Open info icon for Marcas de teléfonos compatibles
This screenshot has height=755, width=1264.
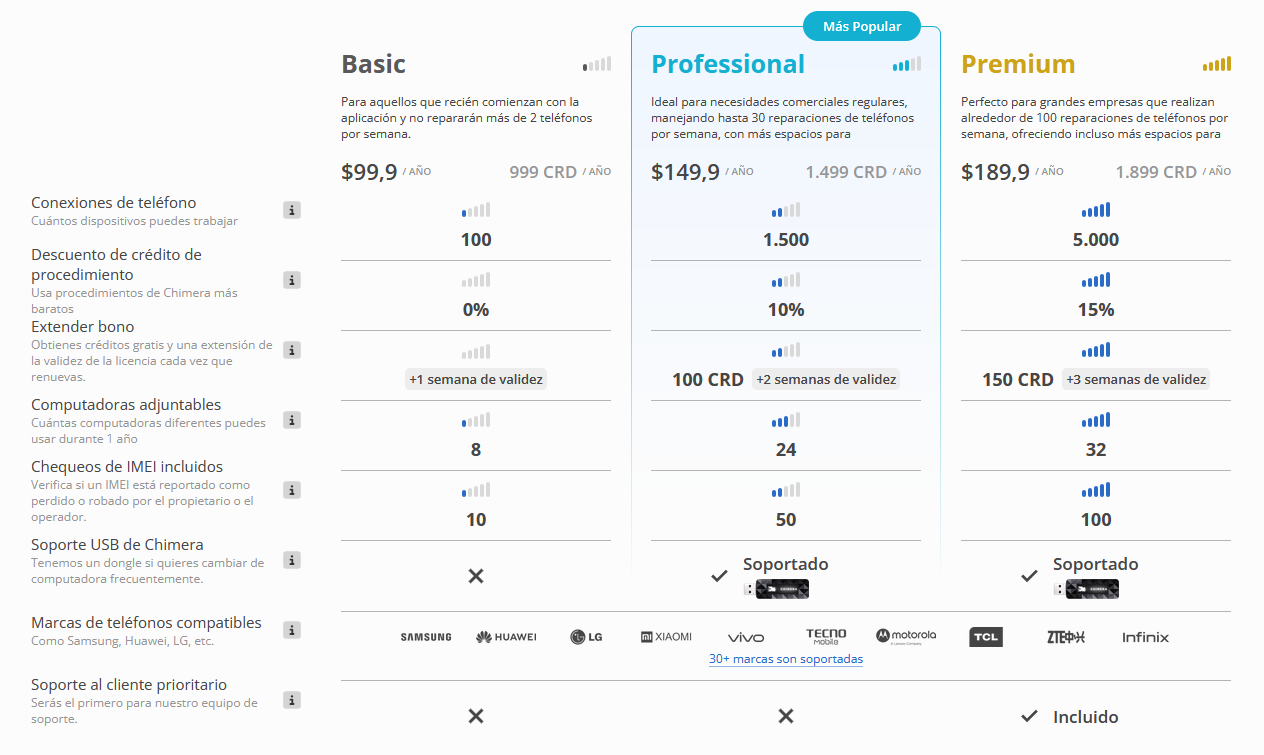[292, 630]
